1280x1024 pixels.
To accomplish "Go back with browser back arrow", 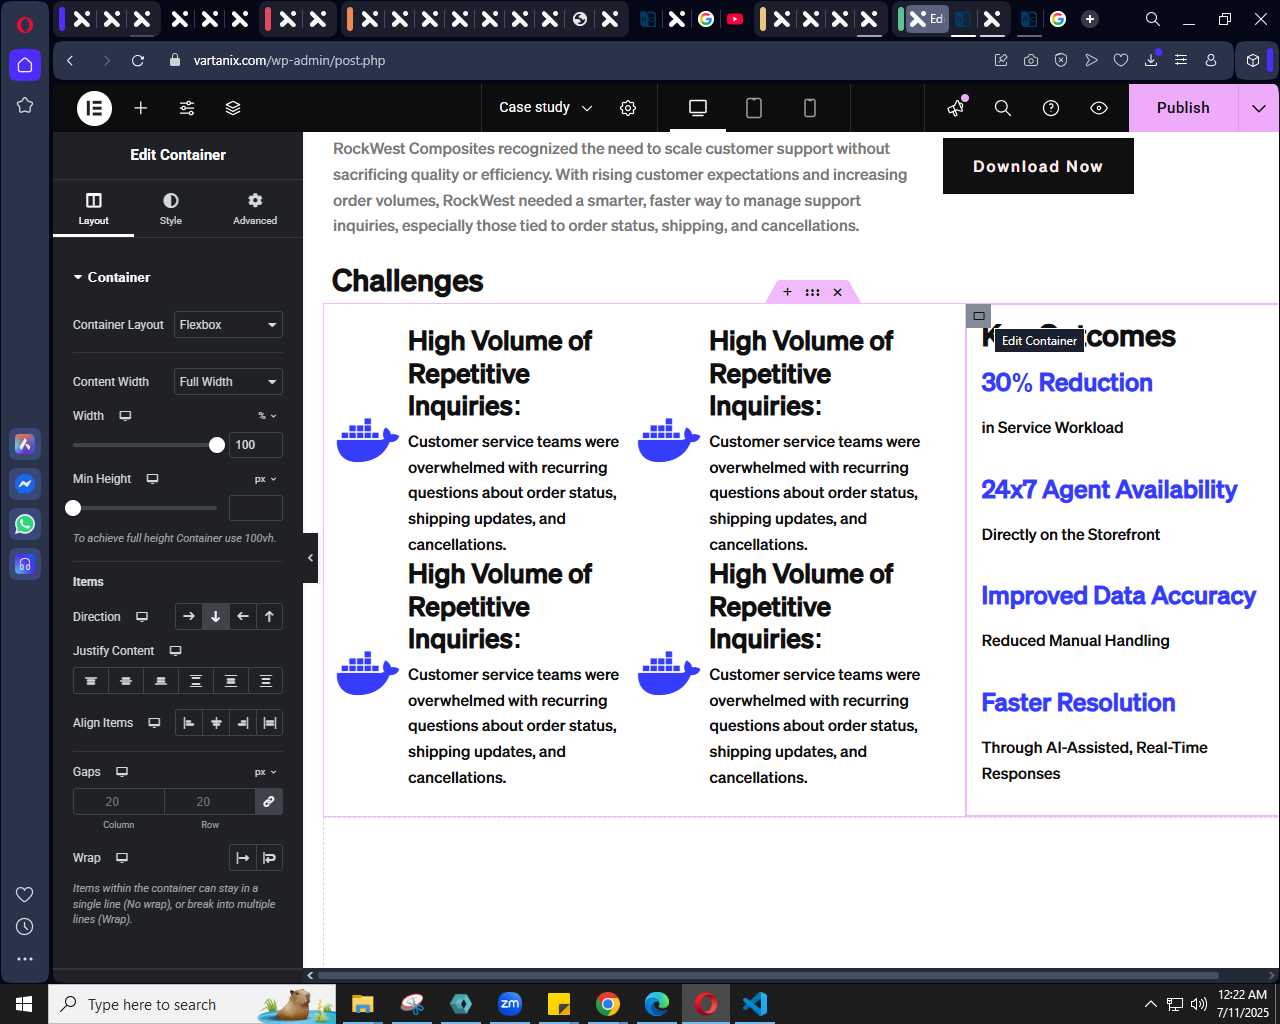I will coord(70,60).
